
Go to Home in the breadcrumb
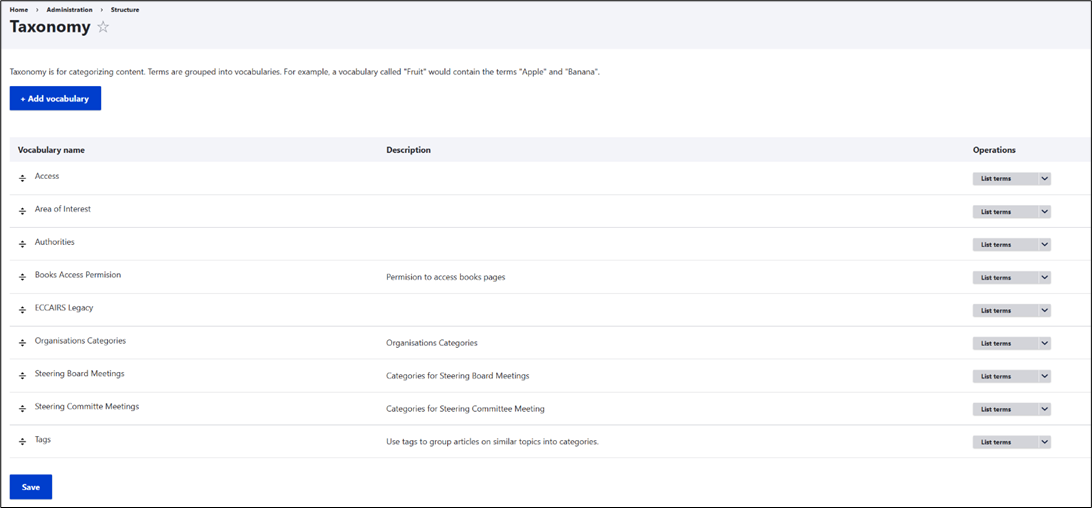click(19, 9)
